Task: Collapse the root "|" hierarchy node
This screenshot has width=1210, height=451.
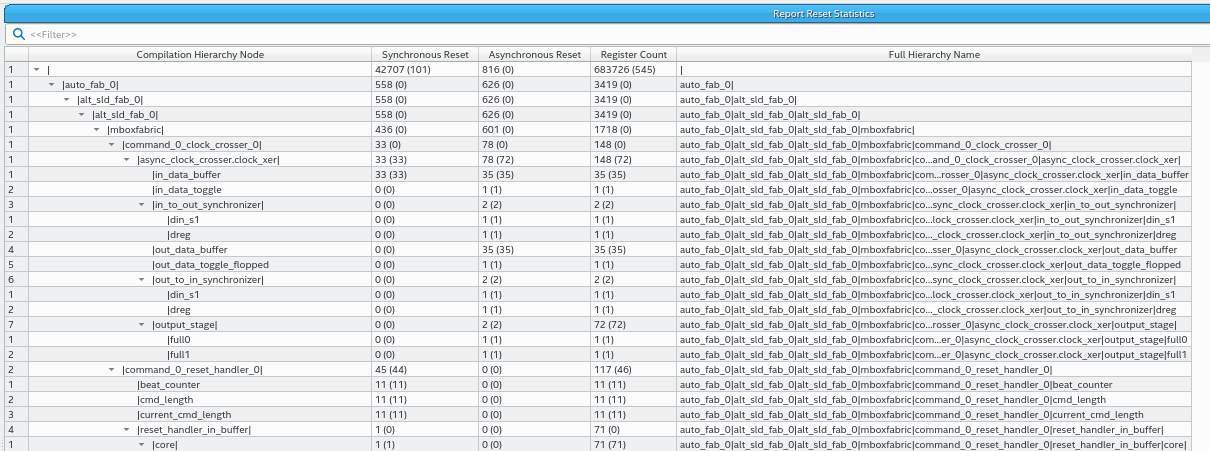Action: (x=36, y=70)
